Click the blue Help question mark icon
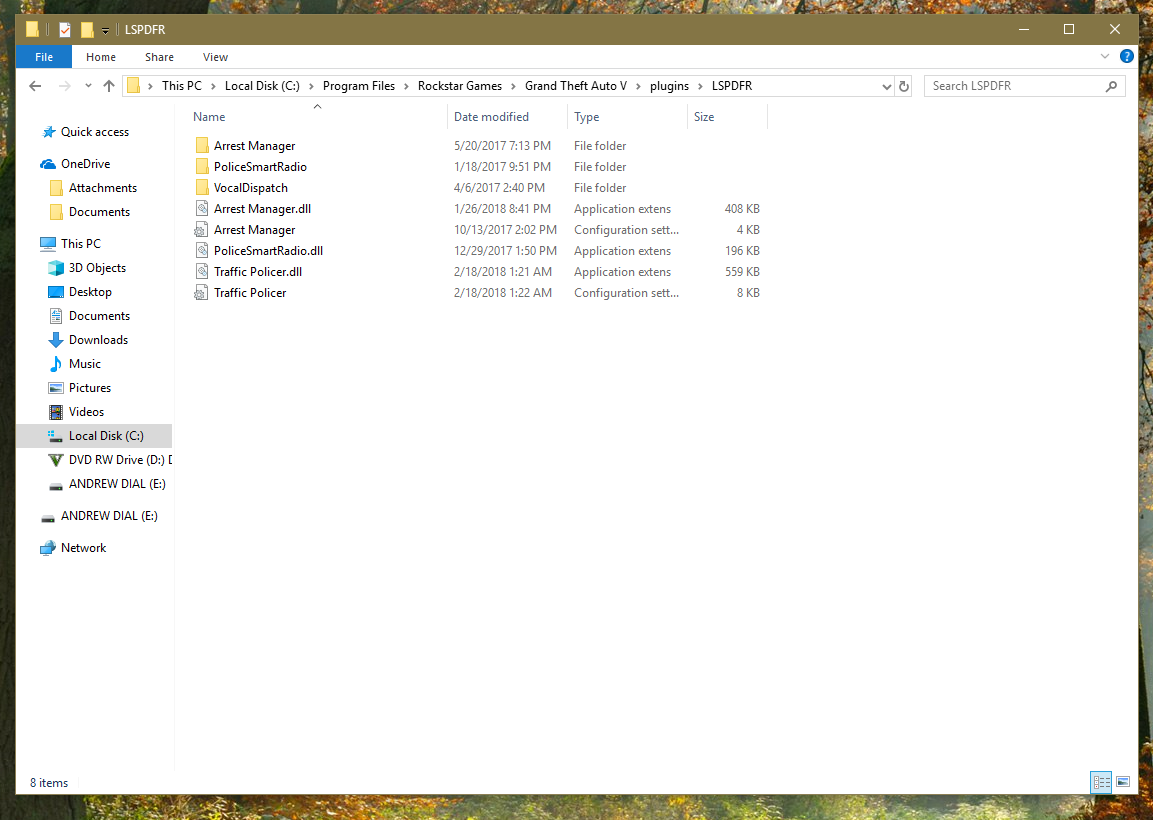 [1127, 56]
